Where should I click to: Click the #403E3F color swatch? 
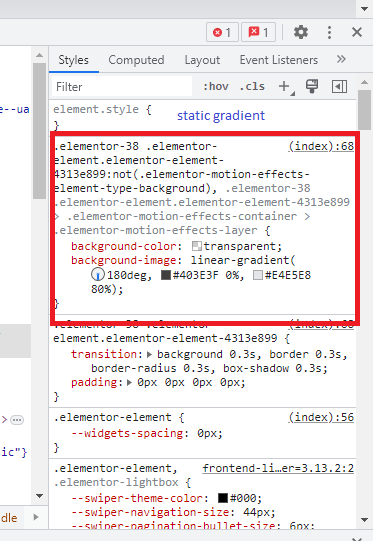(x=166, y=275)
